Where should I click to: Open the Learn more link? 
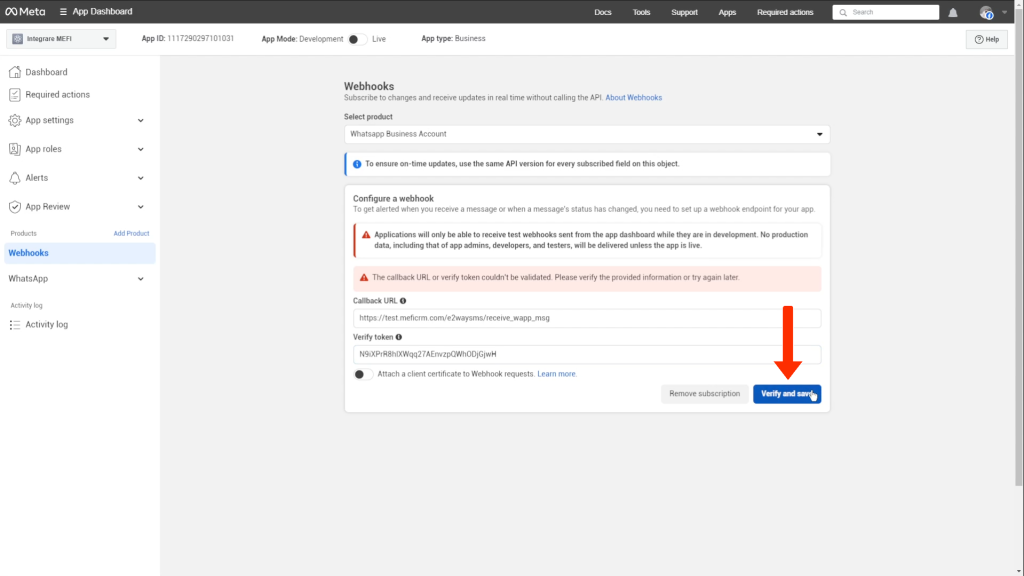pyautogui.click(x=556, y=374)
